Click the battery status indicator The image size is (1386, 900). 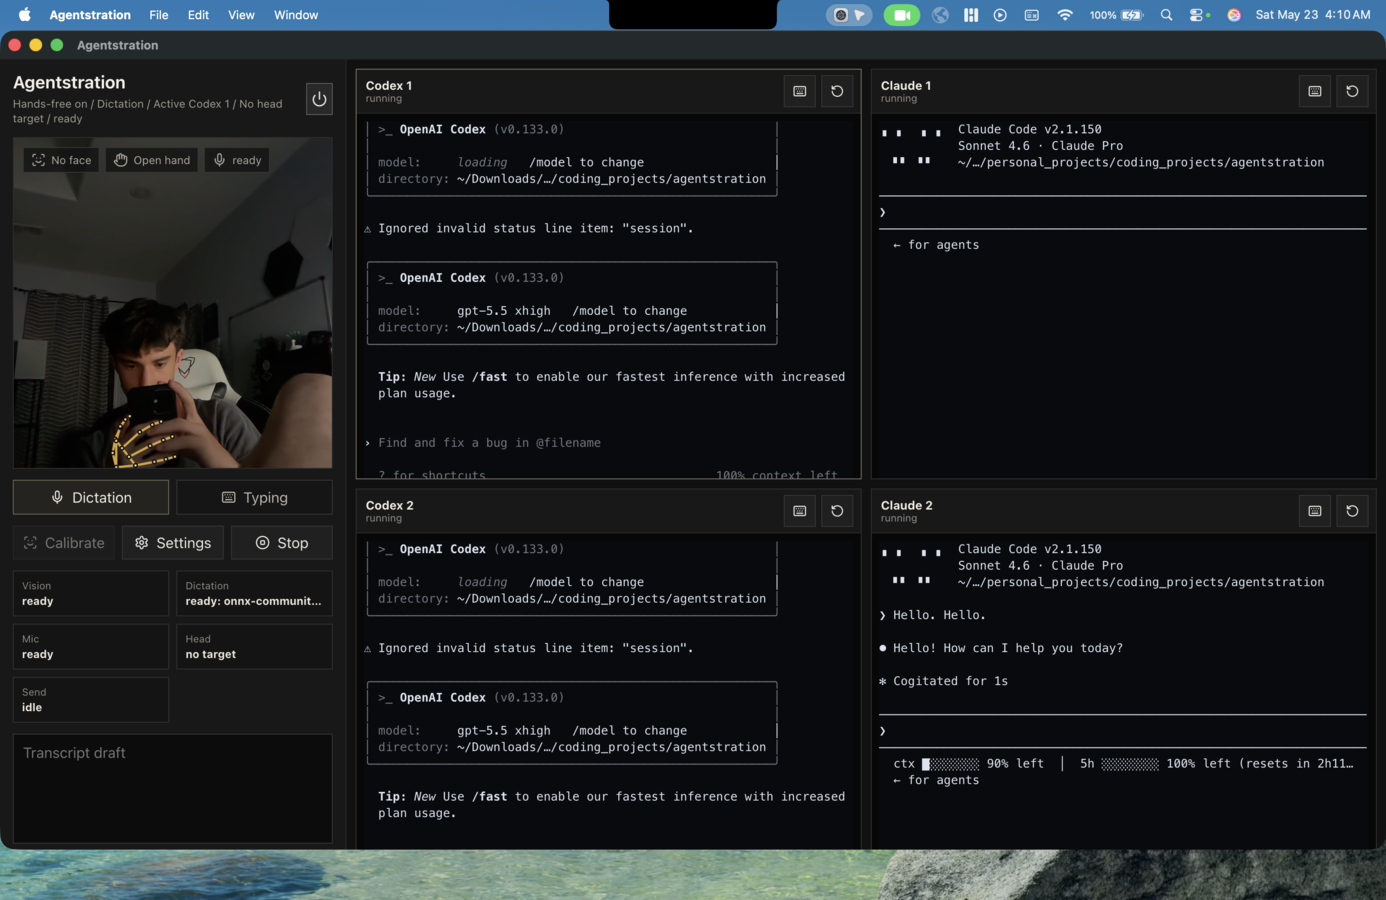point(1116,15)
